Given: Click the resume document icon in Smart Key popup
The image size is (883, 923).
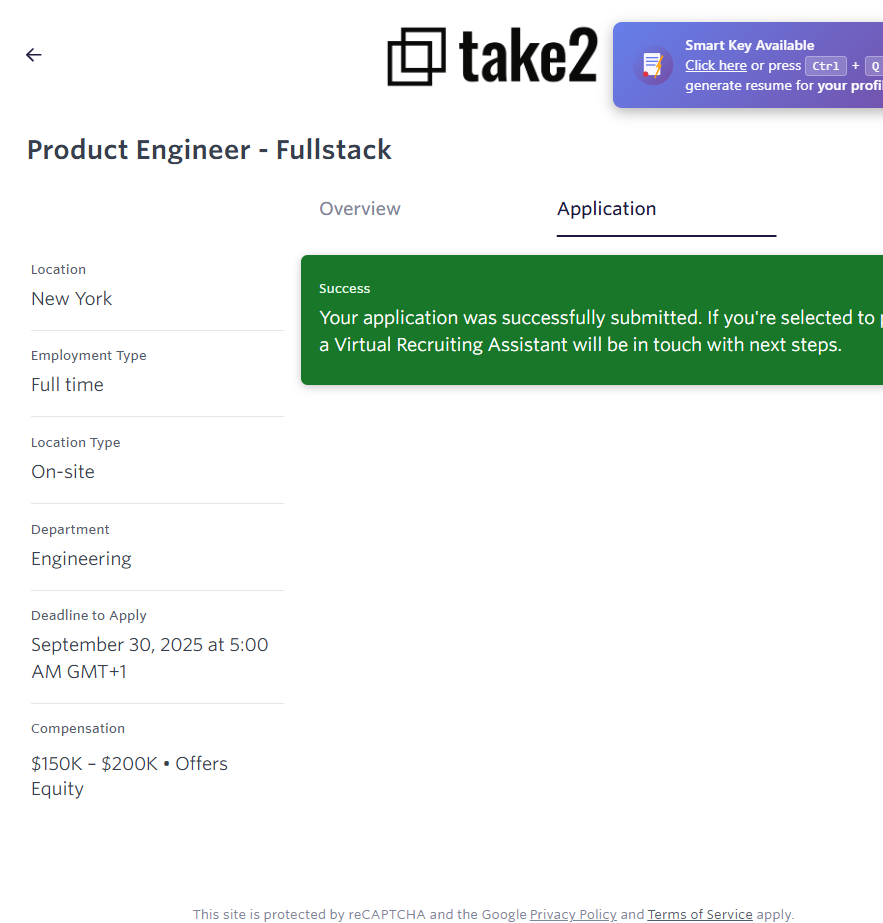Looking at the screenshot, I should pyautogui.click(x=652, y=64).
